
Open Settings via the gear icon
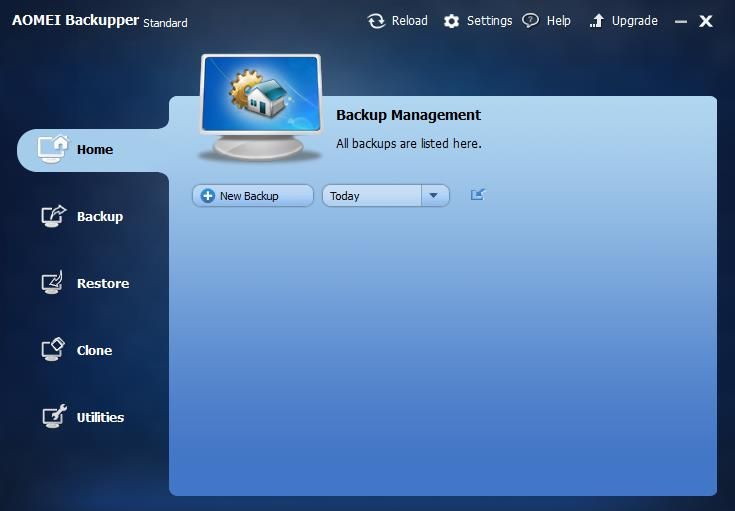tap(452, 21)
